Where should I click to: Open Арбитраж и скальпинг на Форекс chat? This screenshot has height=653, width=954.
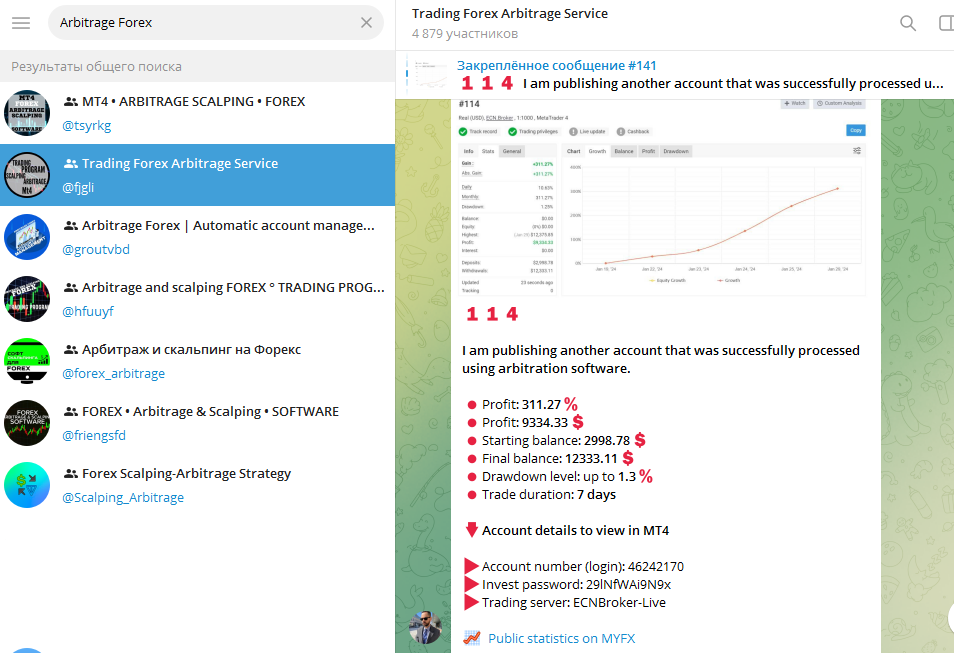coord(197,361)
